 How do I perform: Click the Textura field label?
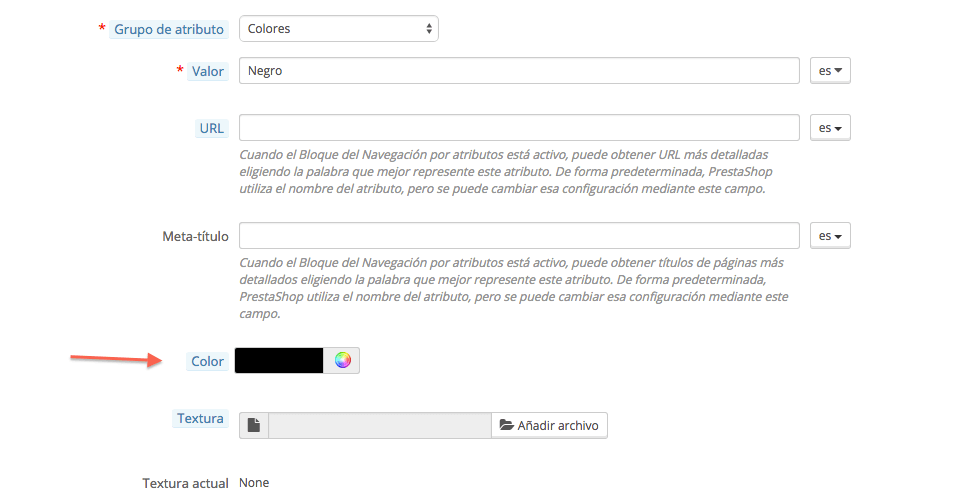click(x=200, y=418)
